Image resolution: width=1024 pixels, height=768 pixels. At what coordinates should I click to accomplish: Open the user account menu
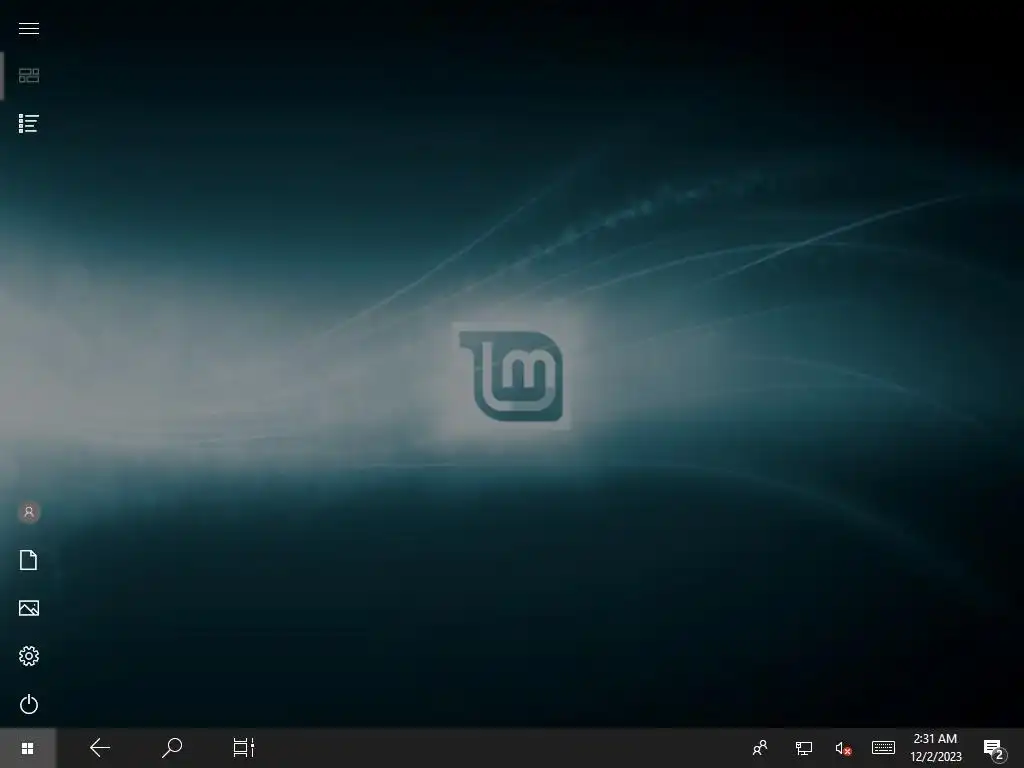point(29,512)
